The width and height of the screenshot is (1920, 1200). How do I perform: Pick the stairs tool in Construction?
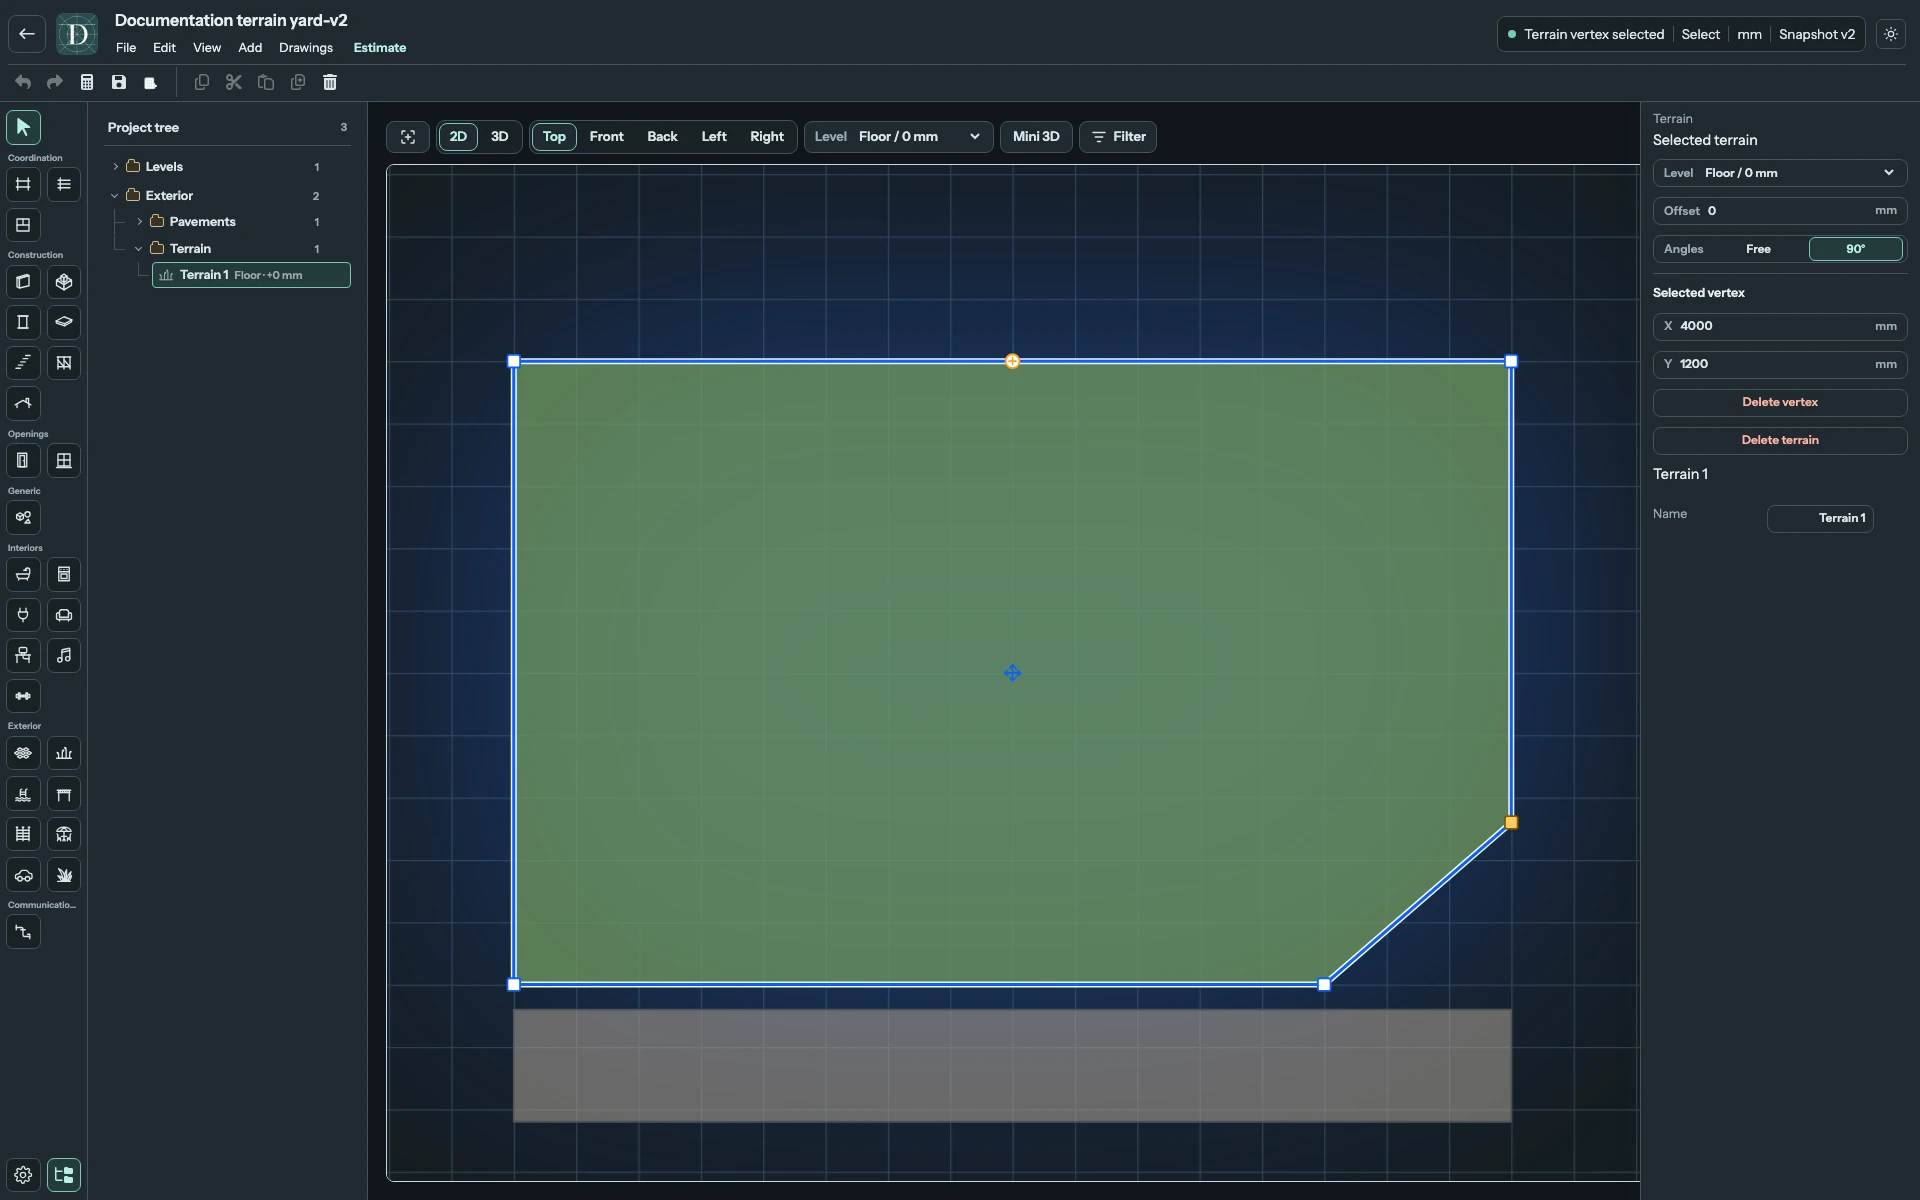23,363
